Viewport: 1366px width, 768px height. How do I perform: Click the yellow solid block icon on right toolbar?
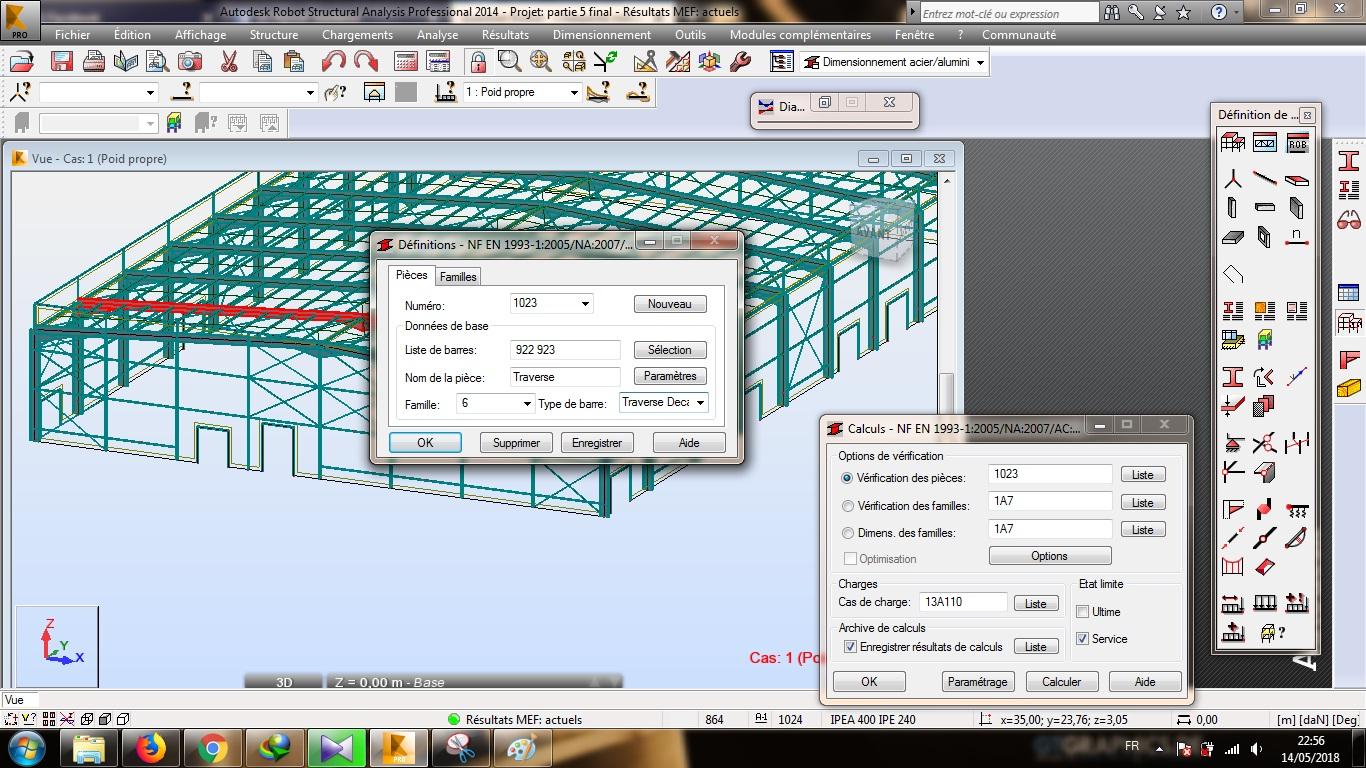tap(1349, 387)
